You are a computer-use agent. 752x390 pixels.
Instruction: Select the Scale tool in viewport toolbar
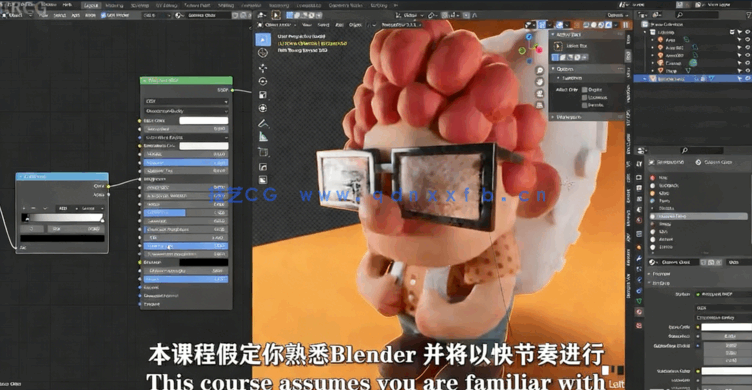(x=263, y=95)
